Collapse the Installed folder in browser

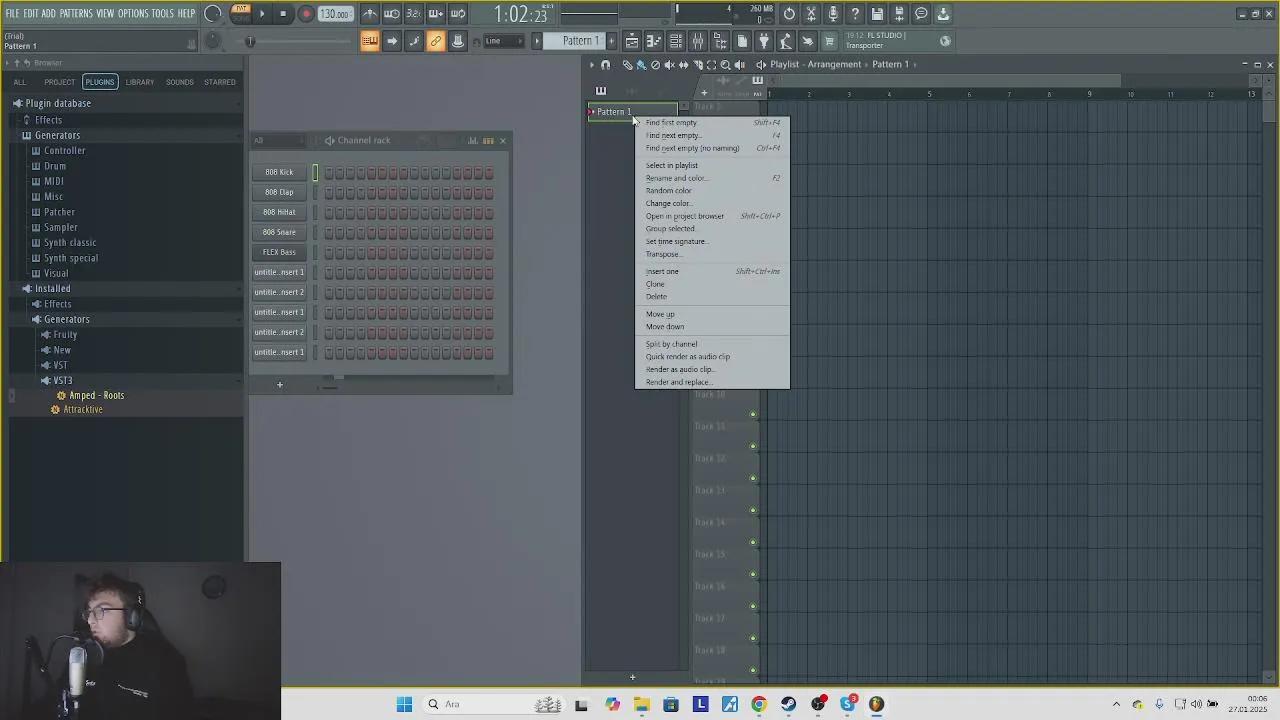click(52, 288)
